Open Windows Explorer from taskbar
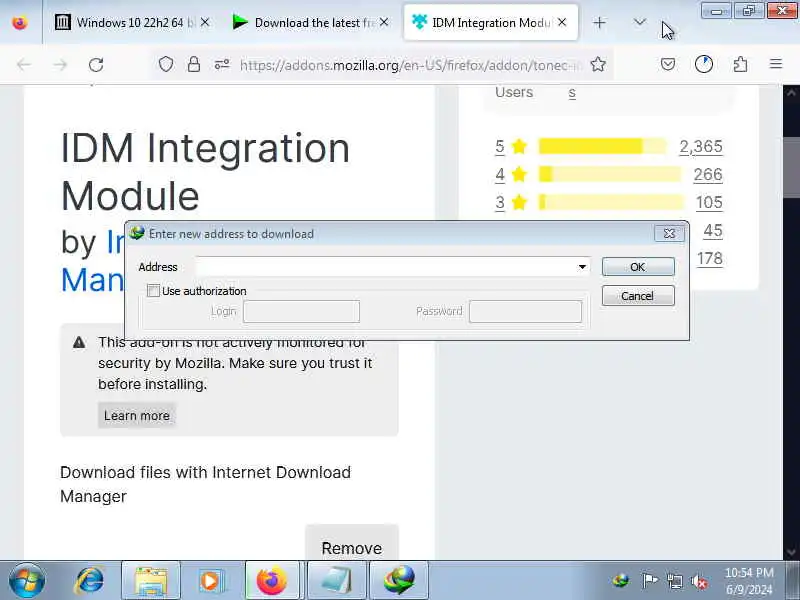Screen dimensions: 800x600 coord(151,581)
